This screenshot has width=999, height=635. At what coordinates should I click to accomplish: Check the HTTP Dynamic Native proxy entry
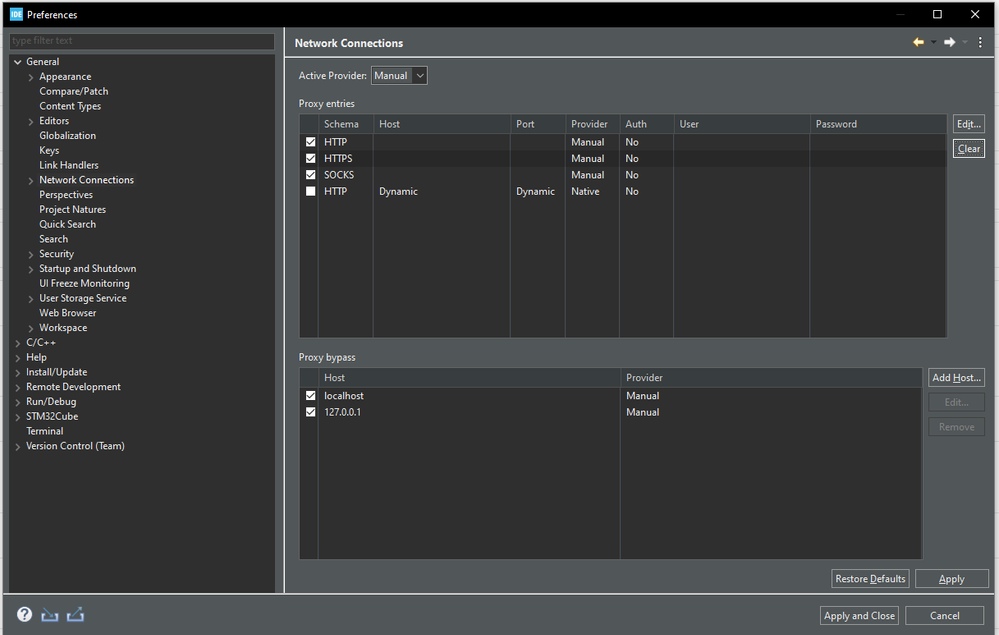310,191
